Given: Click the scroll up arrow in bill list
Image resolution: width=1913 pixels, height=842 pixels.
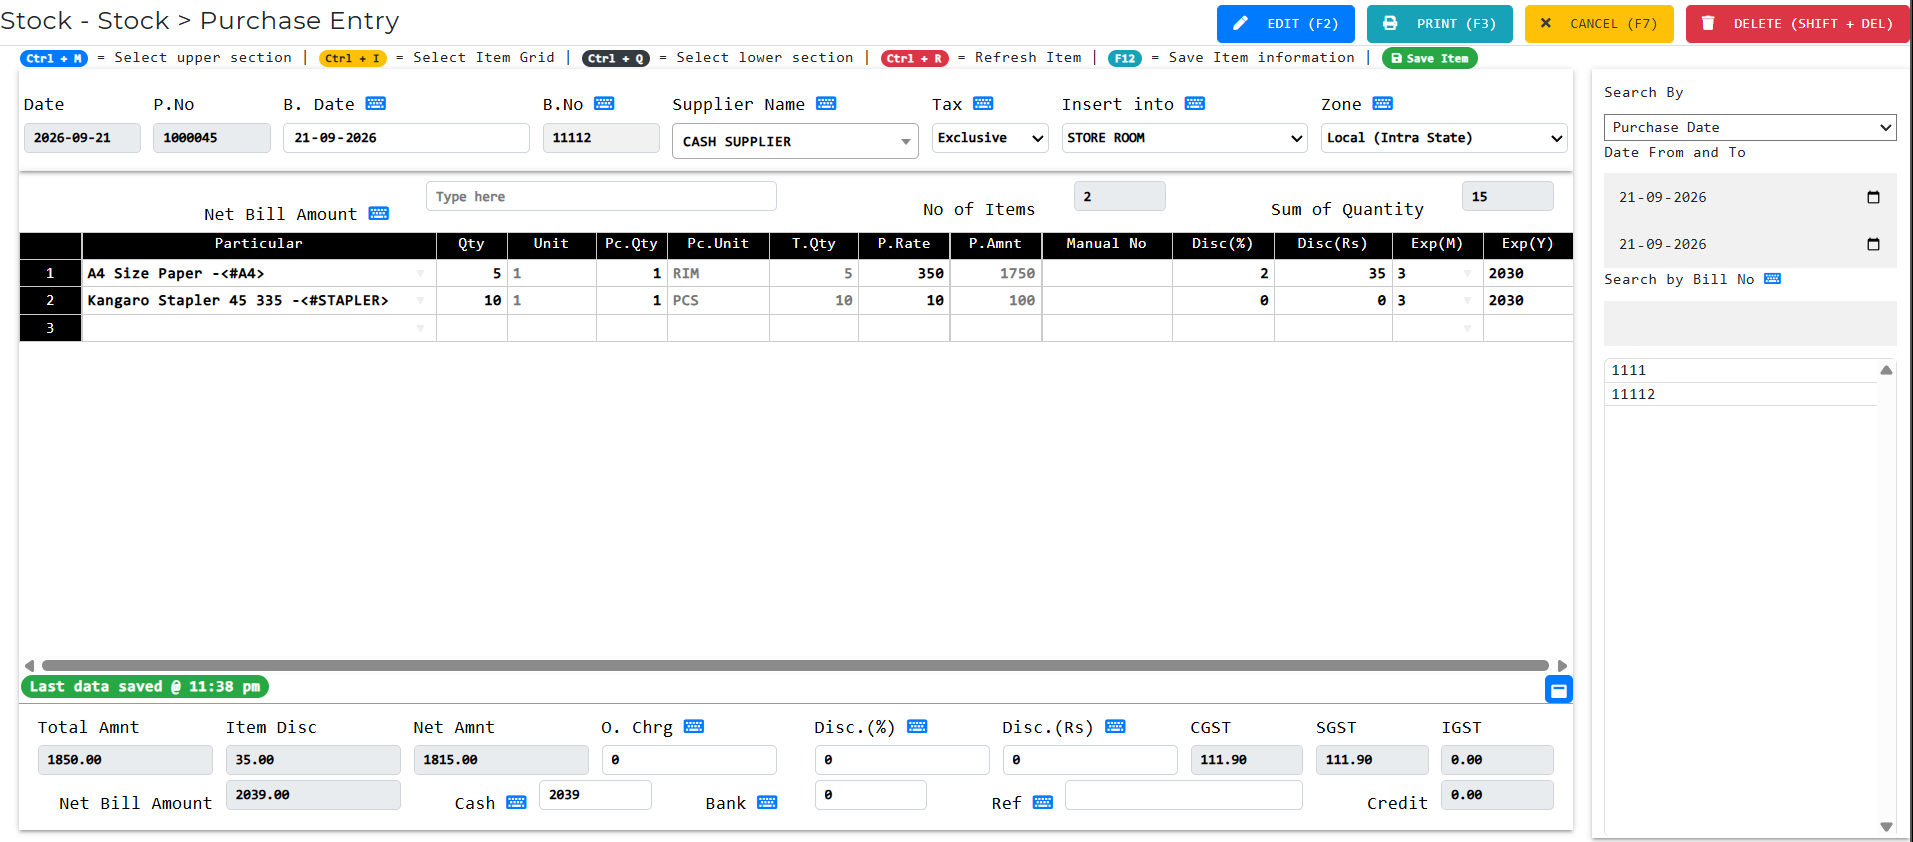Looking at the screenshot, I should (x=1886, y=370).
